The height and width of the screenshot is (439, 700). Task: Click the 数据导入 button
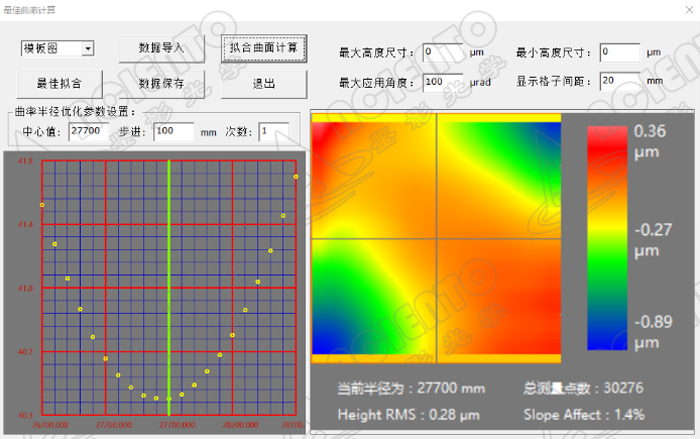(161, 48)
